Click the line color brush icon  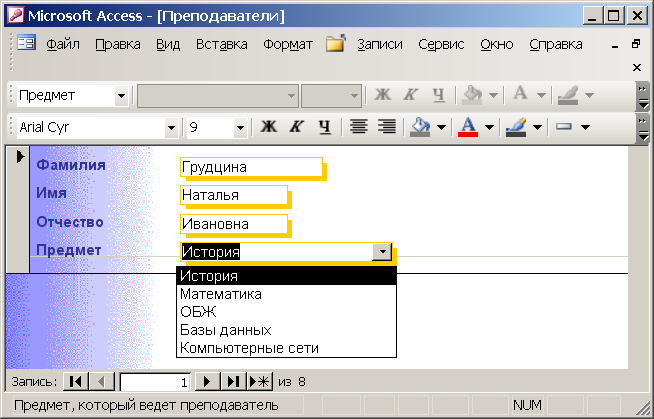[x=516, y=127]
